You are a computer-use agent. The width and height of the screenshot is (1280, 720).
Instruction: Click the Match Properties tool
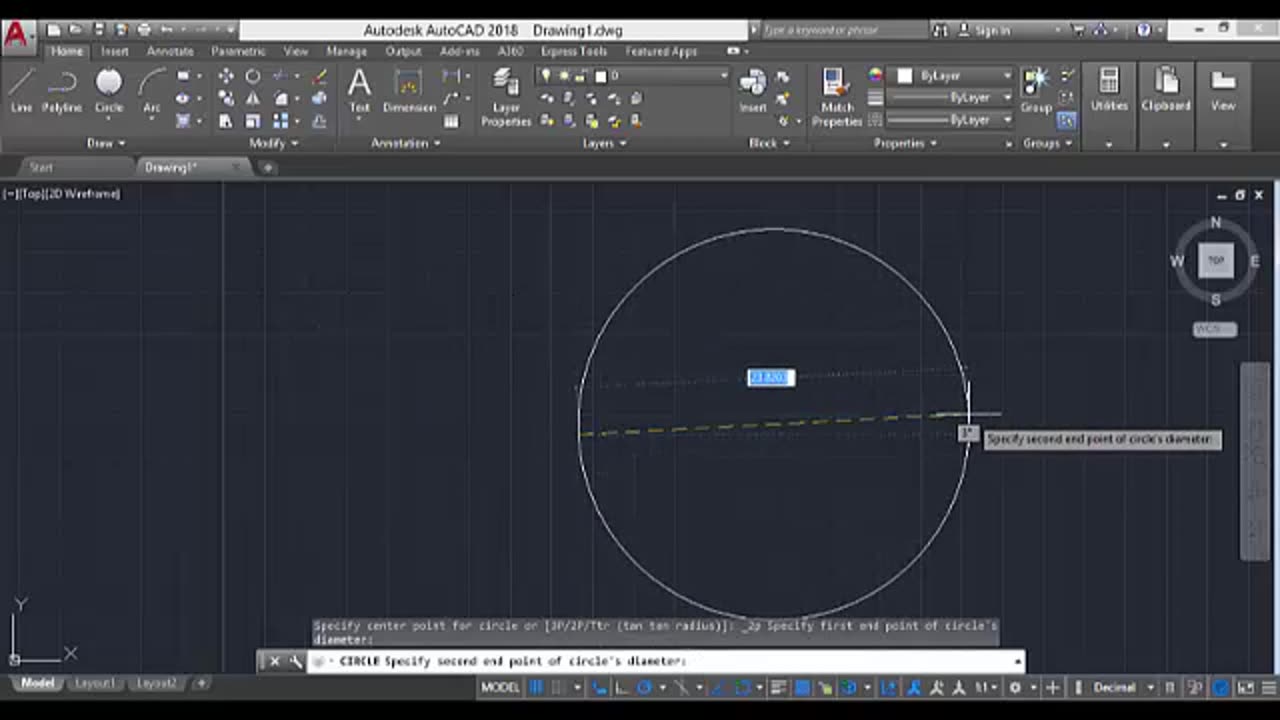coord(837,97)
